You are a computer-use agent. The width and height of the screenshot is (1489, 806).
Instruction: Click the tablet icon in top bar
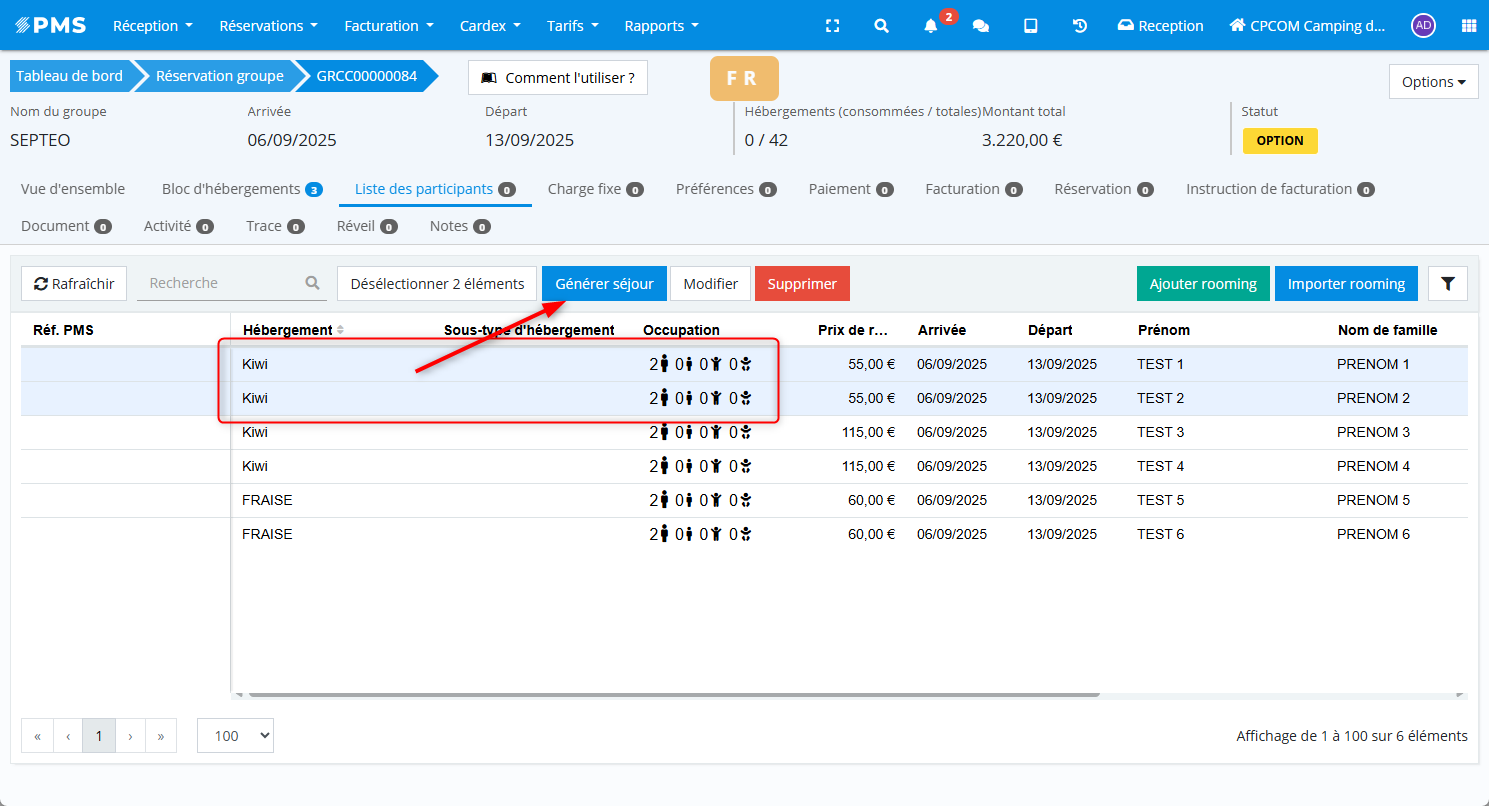tap(1030, 26)
